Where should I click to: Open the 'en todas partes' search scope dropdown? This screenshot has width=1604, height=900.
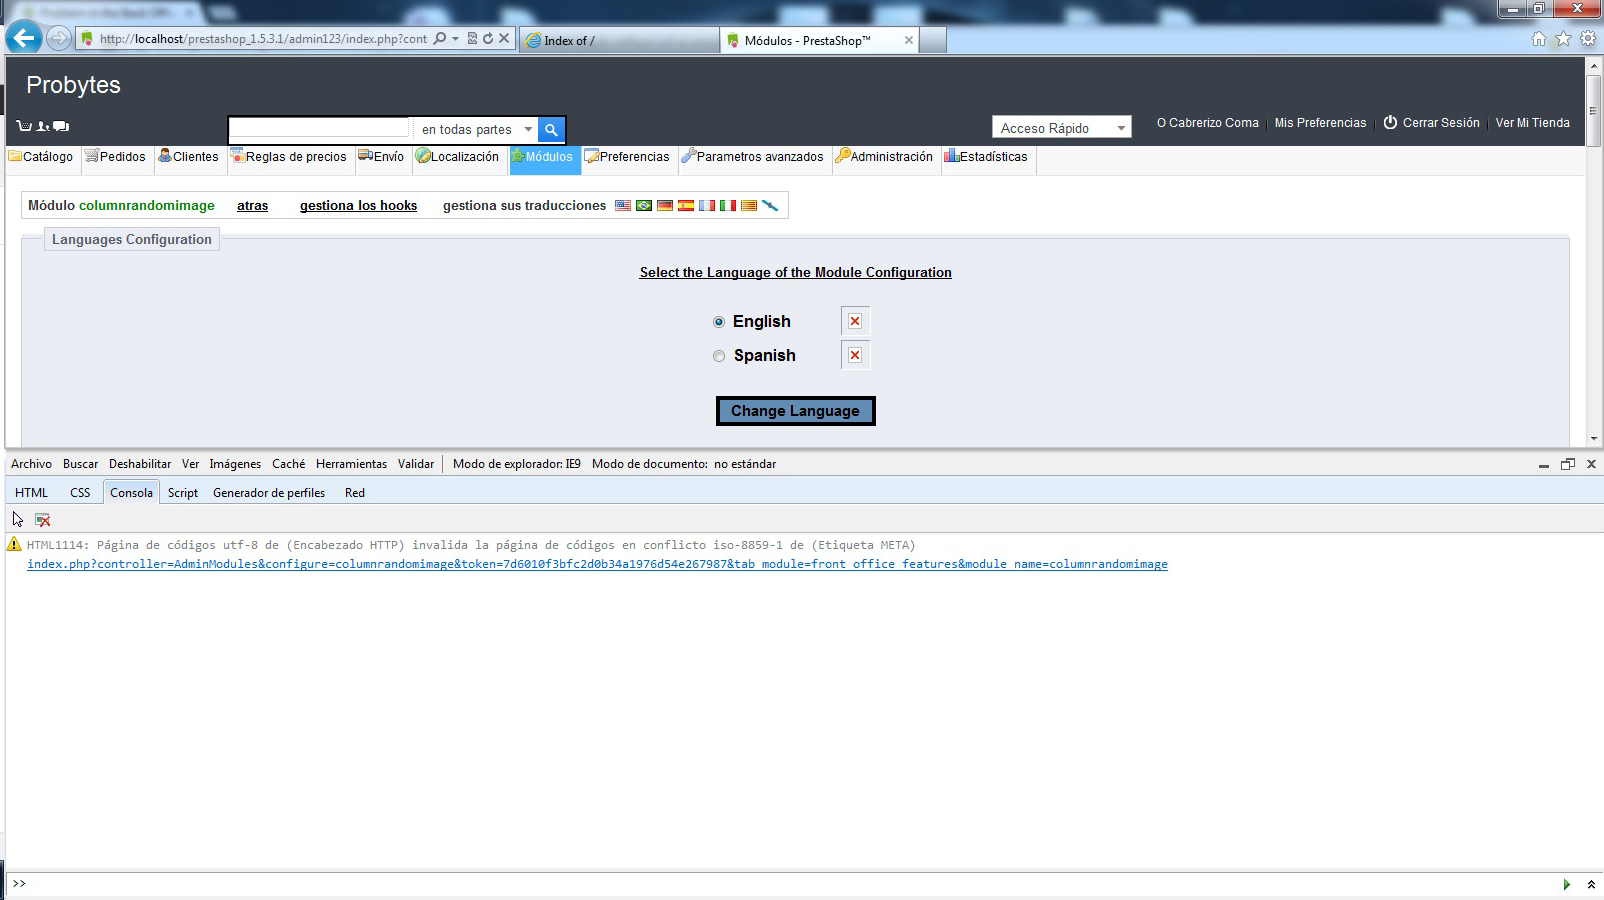(476, 129)
